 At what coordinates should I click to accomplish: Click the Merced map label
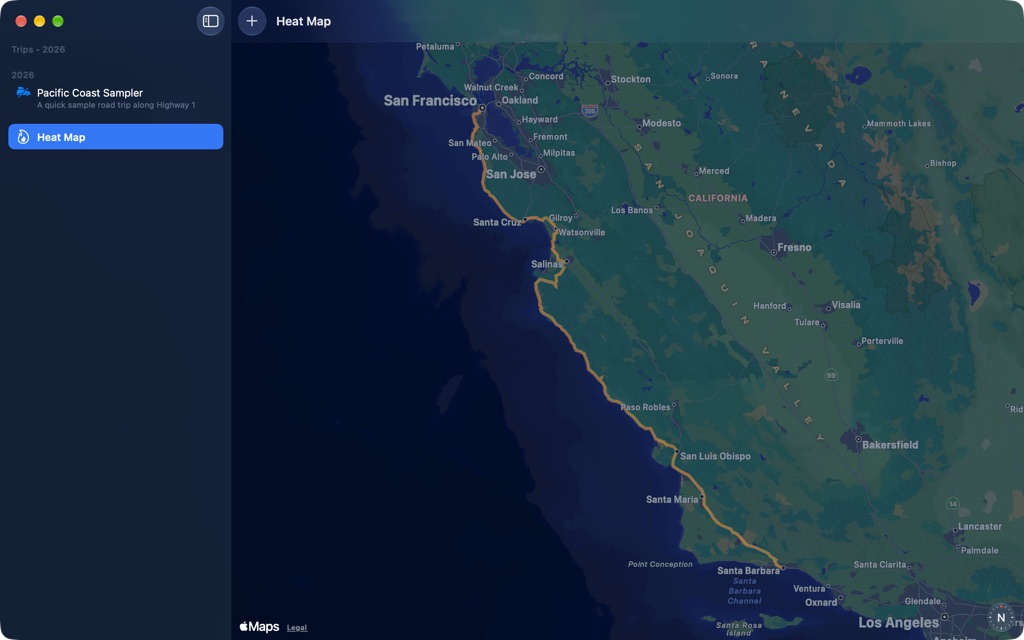coord(714,171)
